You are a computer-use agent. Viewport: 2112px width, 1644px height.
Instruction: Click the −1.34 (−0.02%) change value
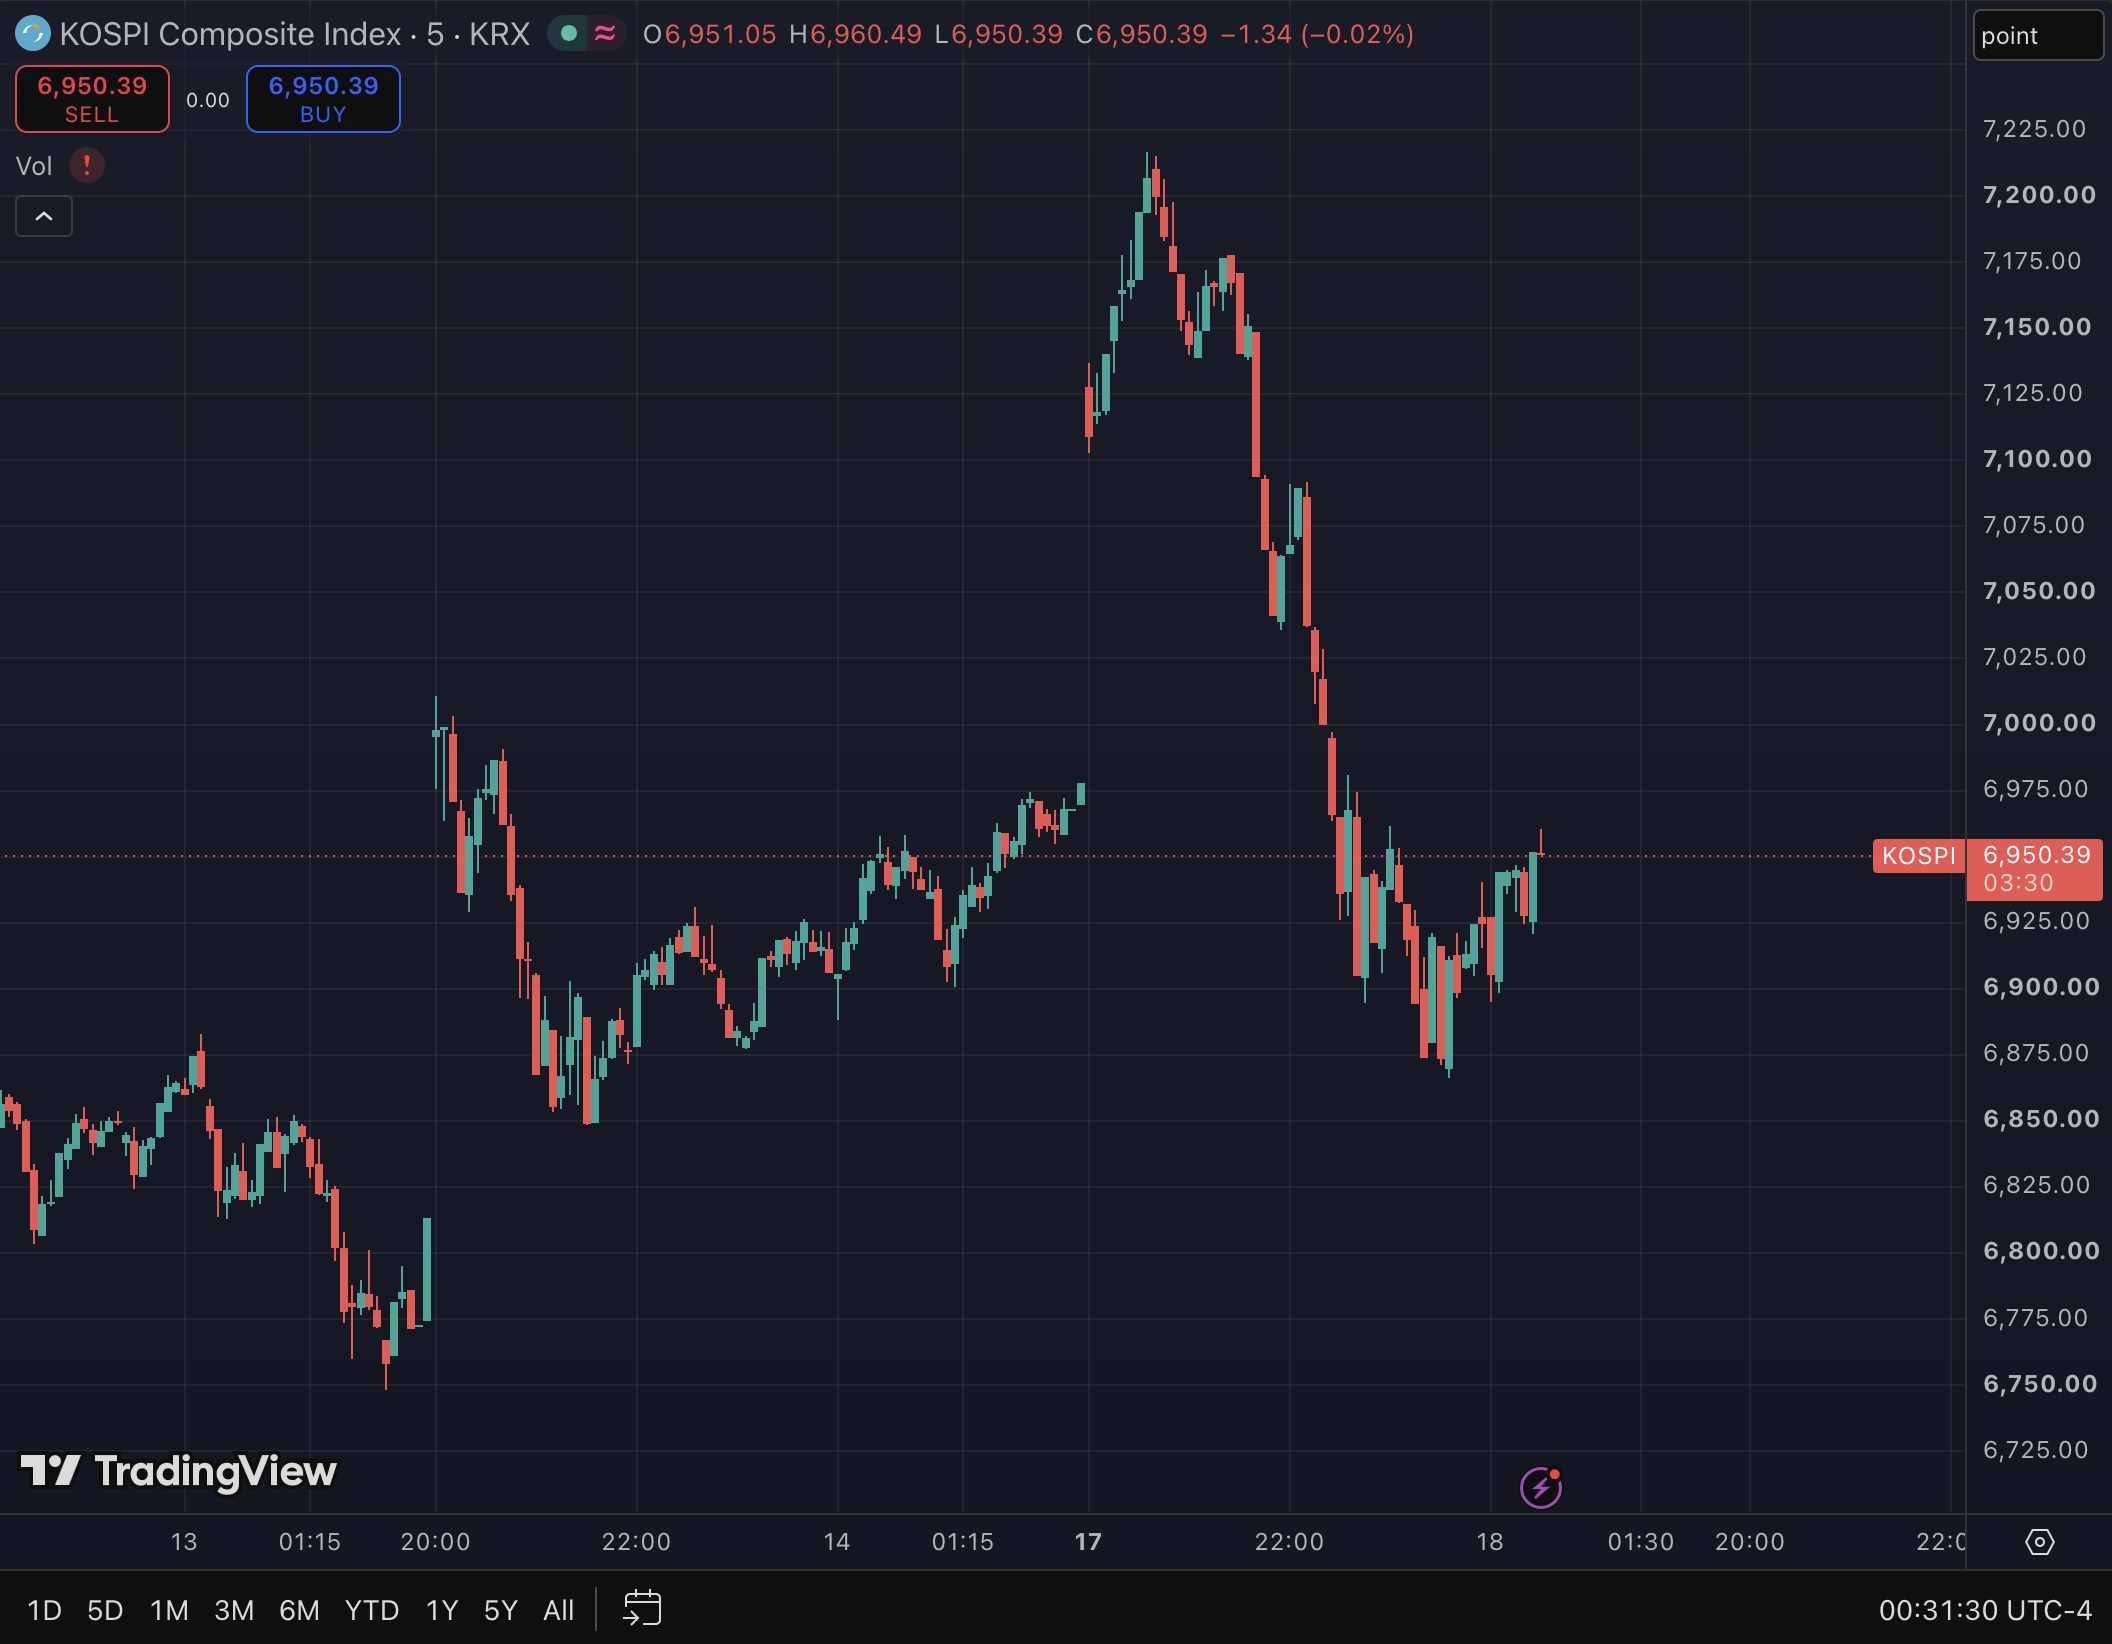[x=1317, y=34]
